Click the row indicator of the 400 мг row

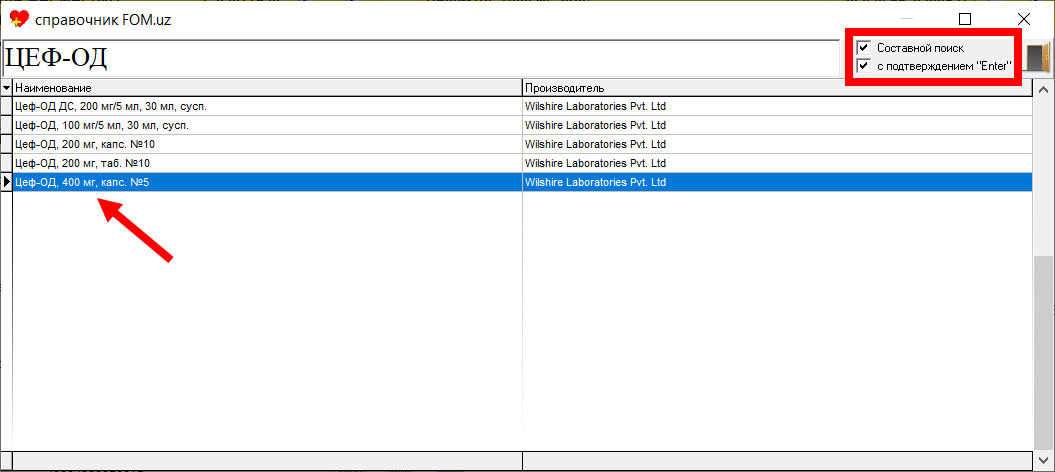[x=6, y=182]
